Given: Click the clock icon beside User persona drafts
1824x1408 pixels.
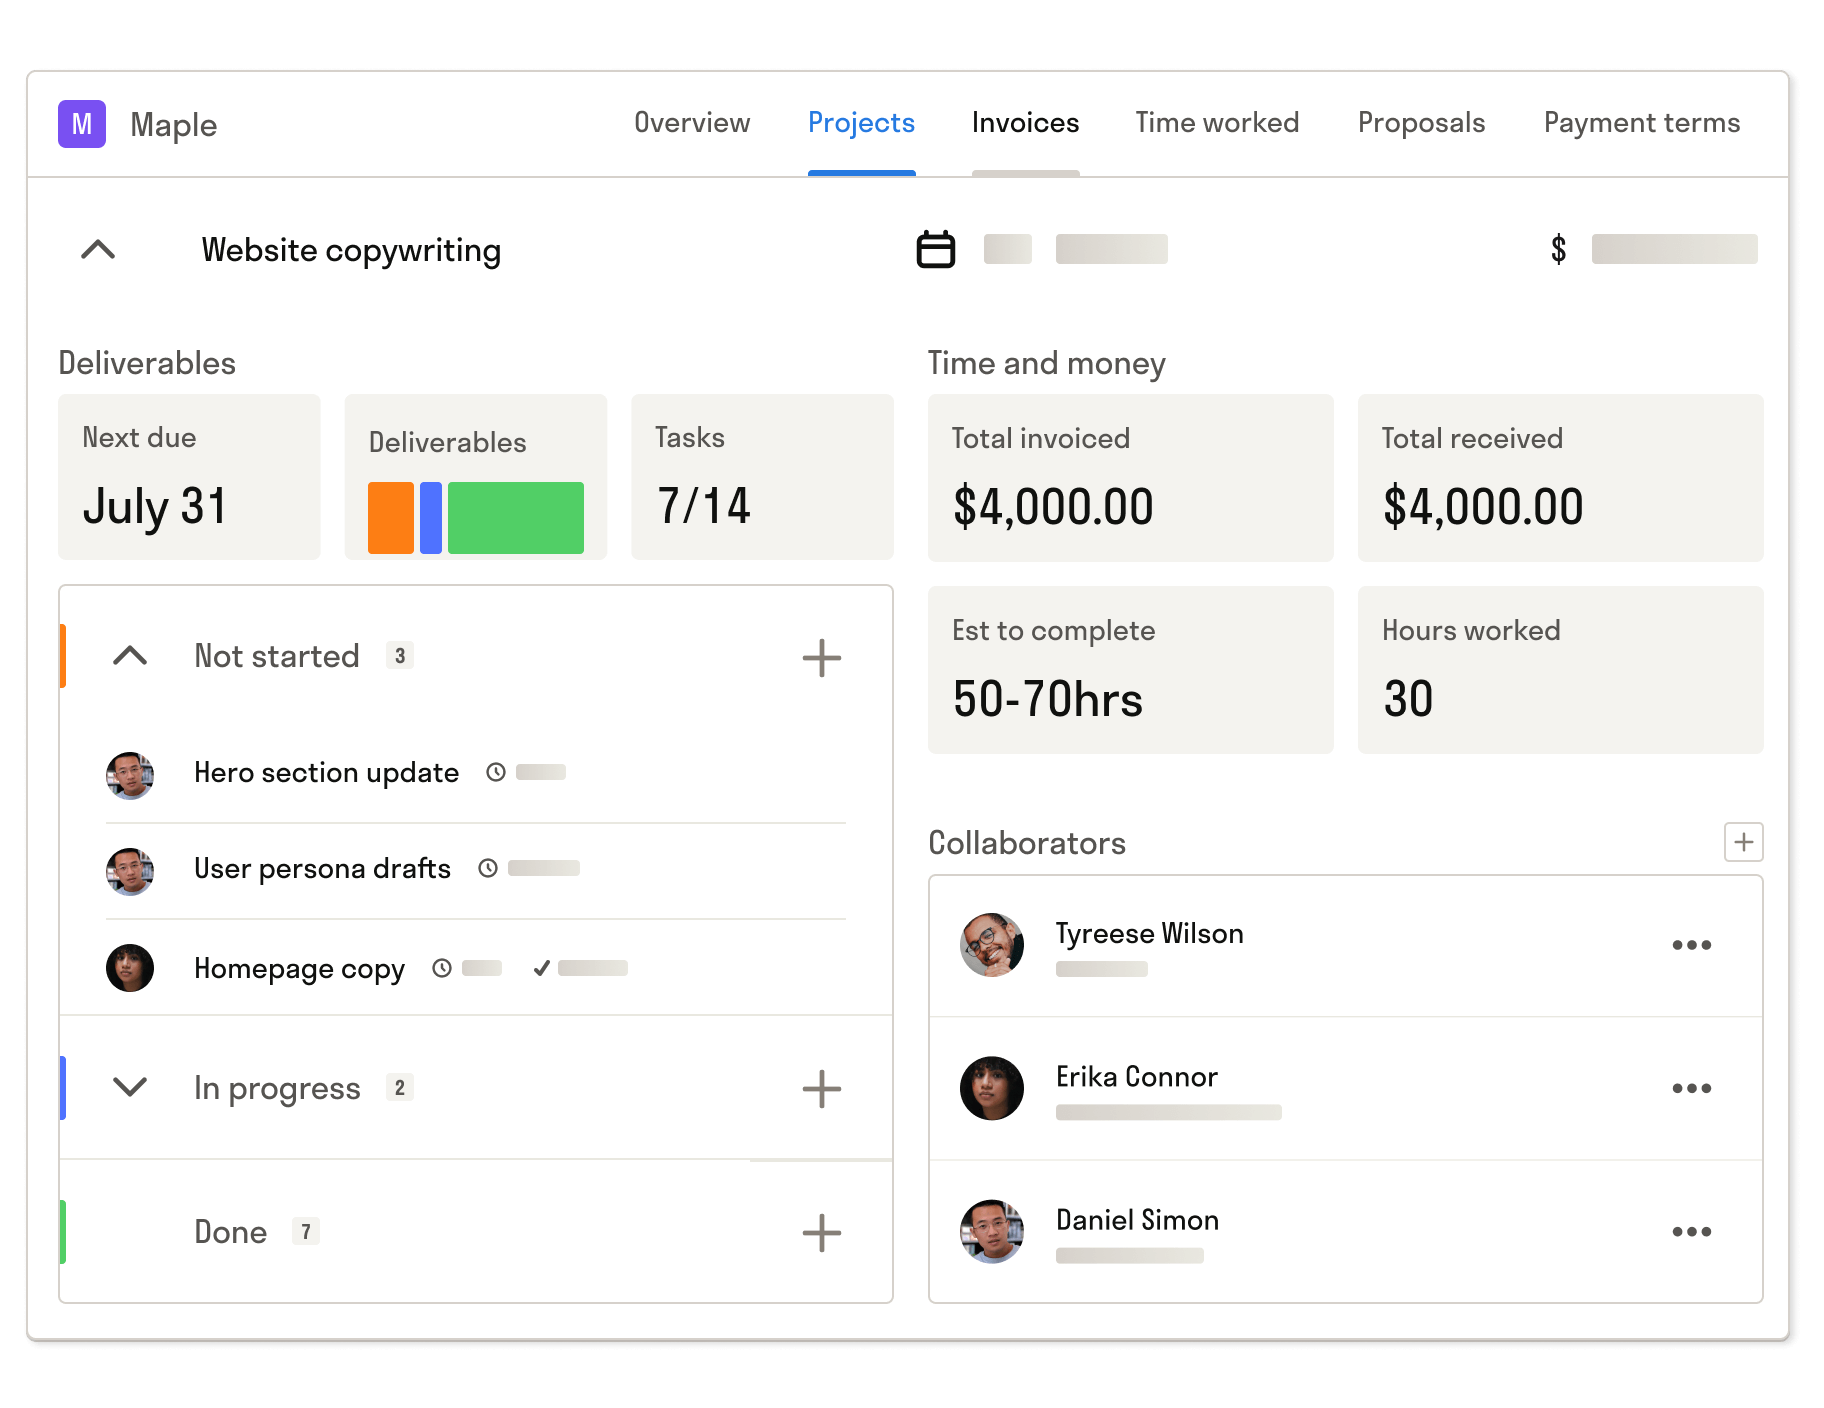Looking at the screenshot, I should pyautogui.click(x=488, y=868).
